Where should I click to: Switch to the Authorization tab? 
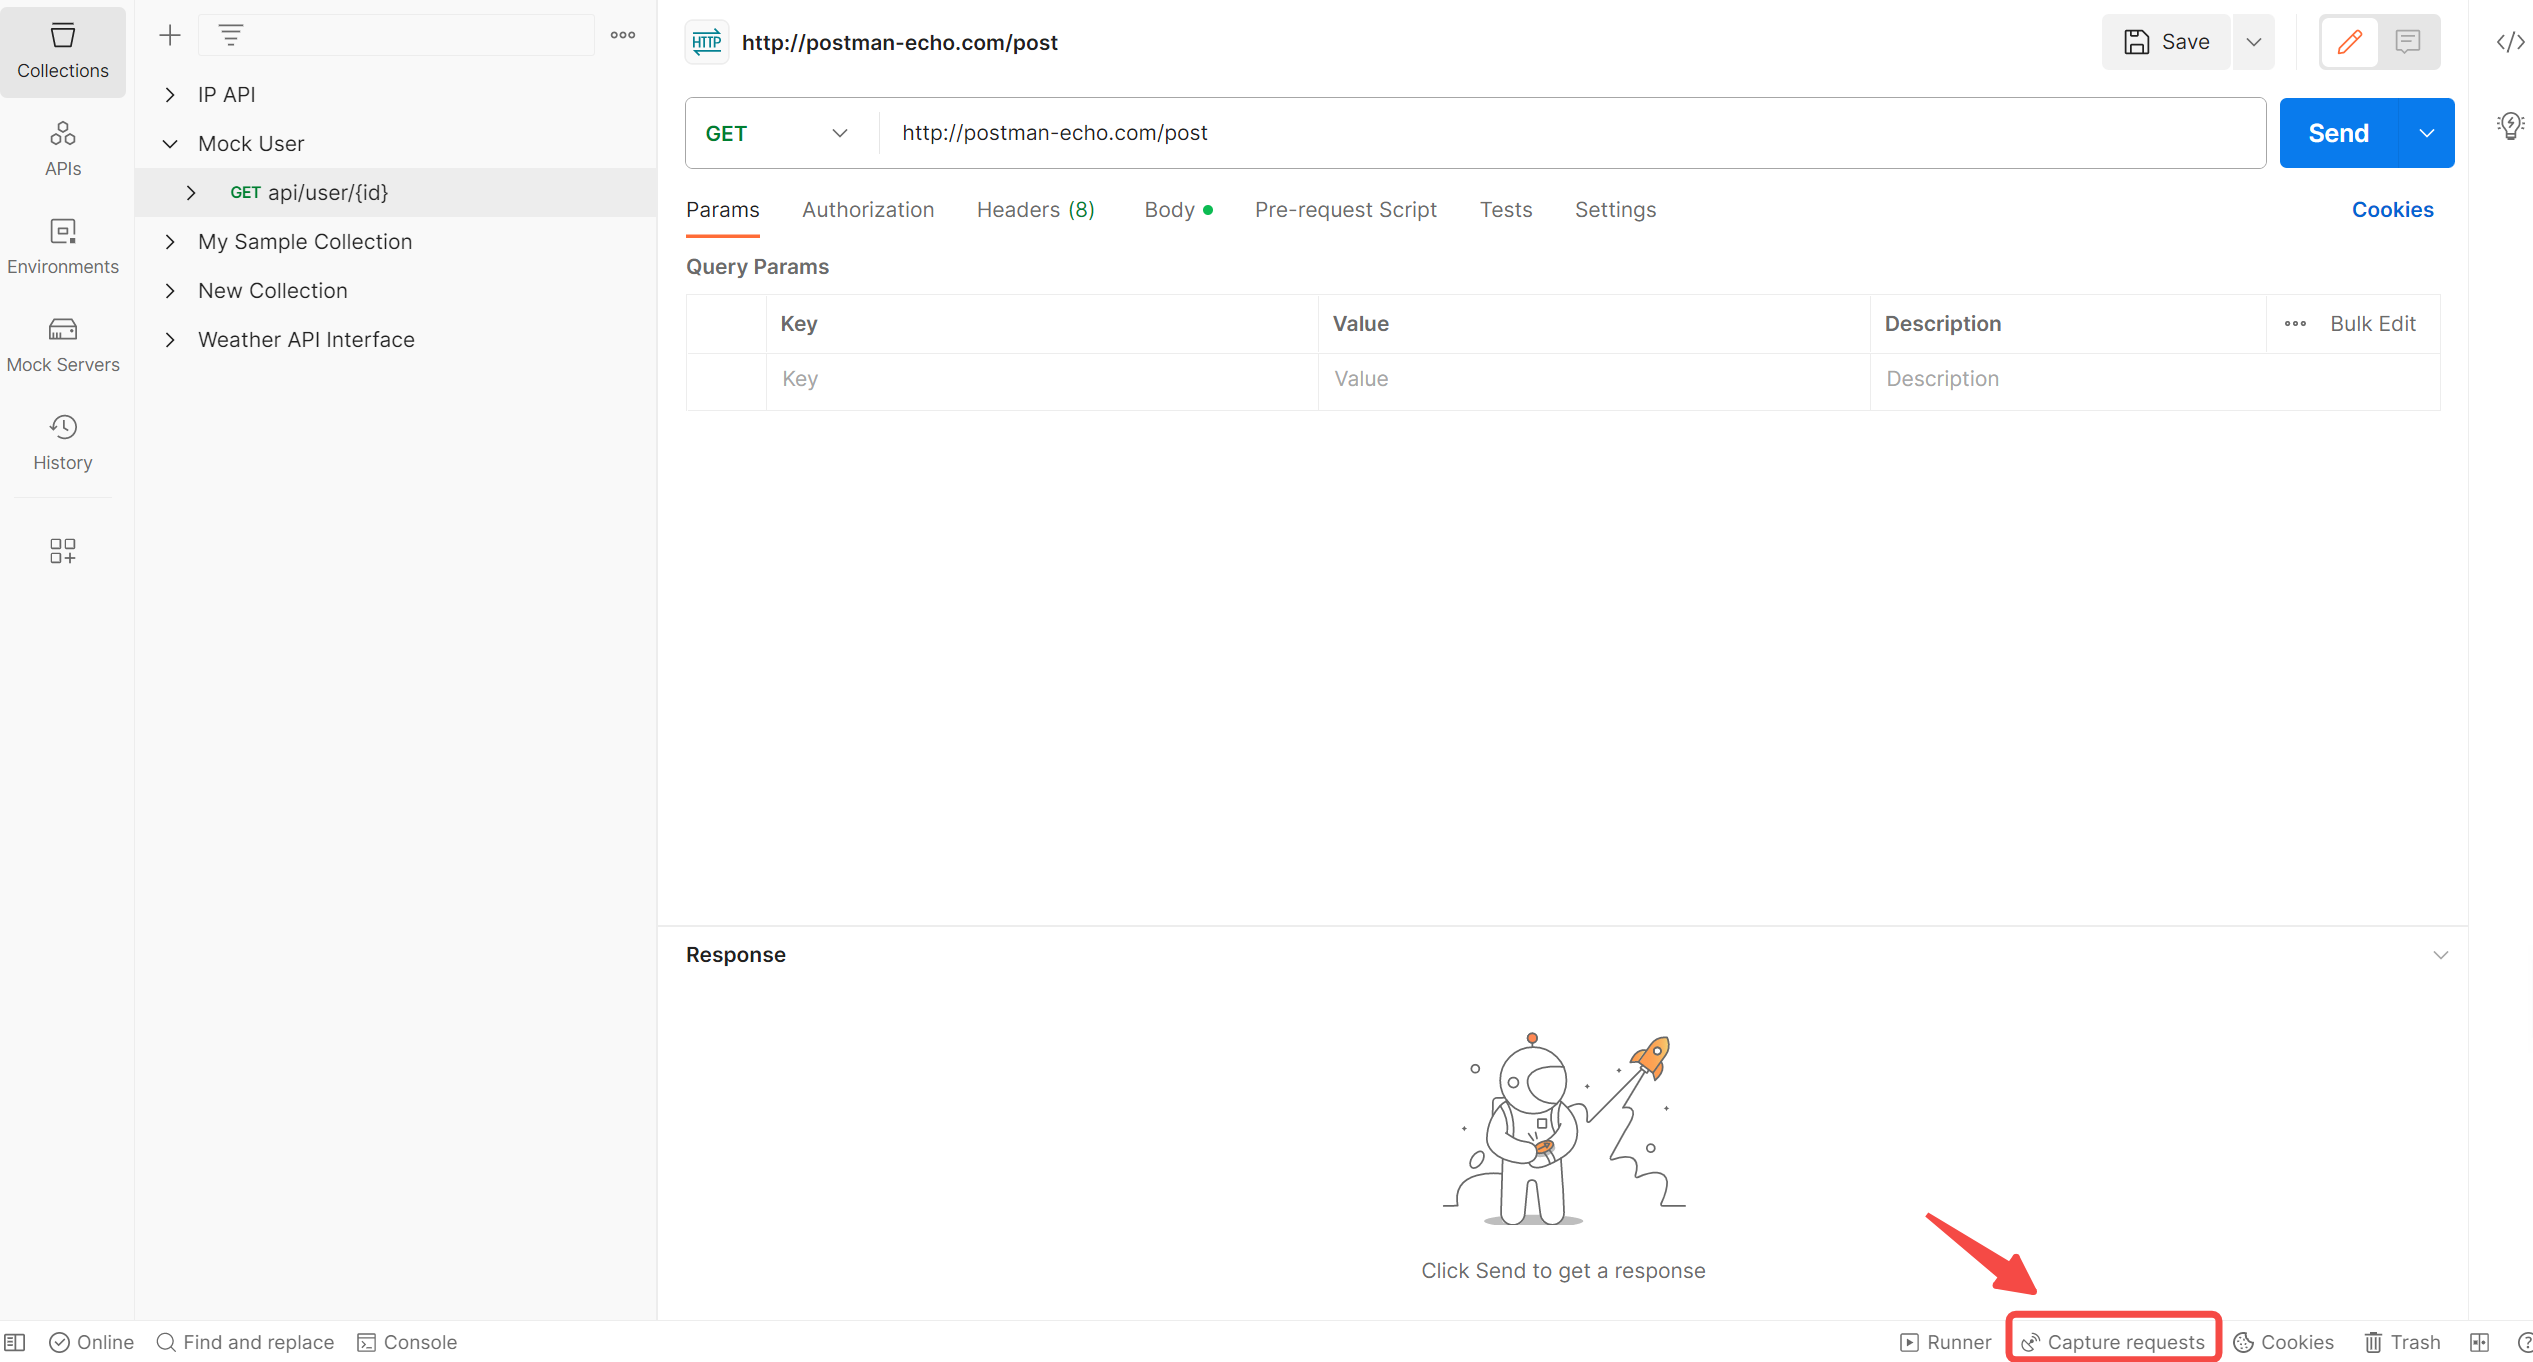[x=868, y=210]
